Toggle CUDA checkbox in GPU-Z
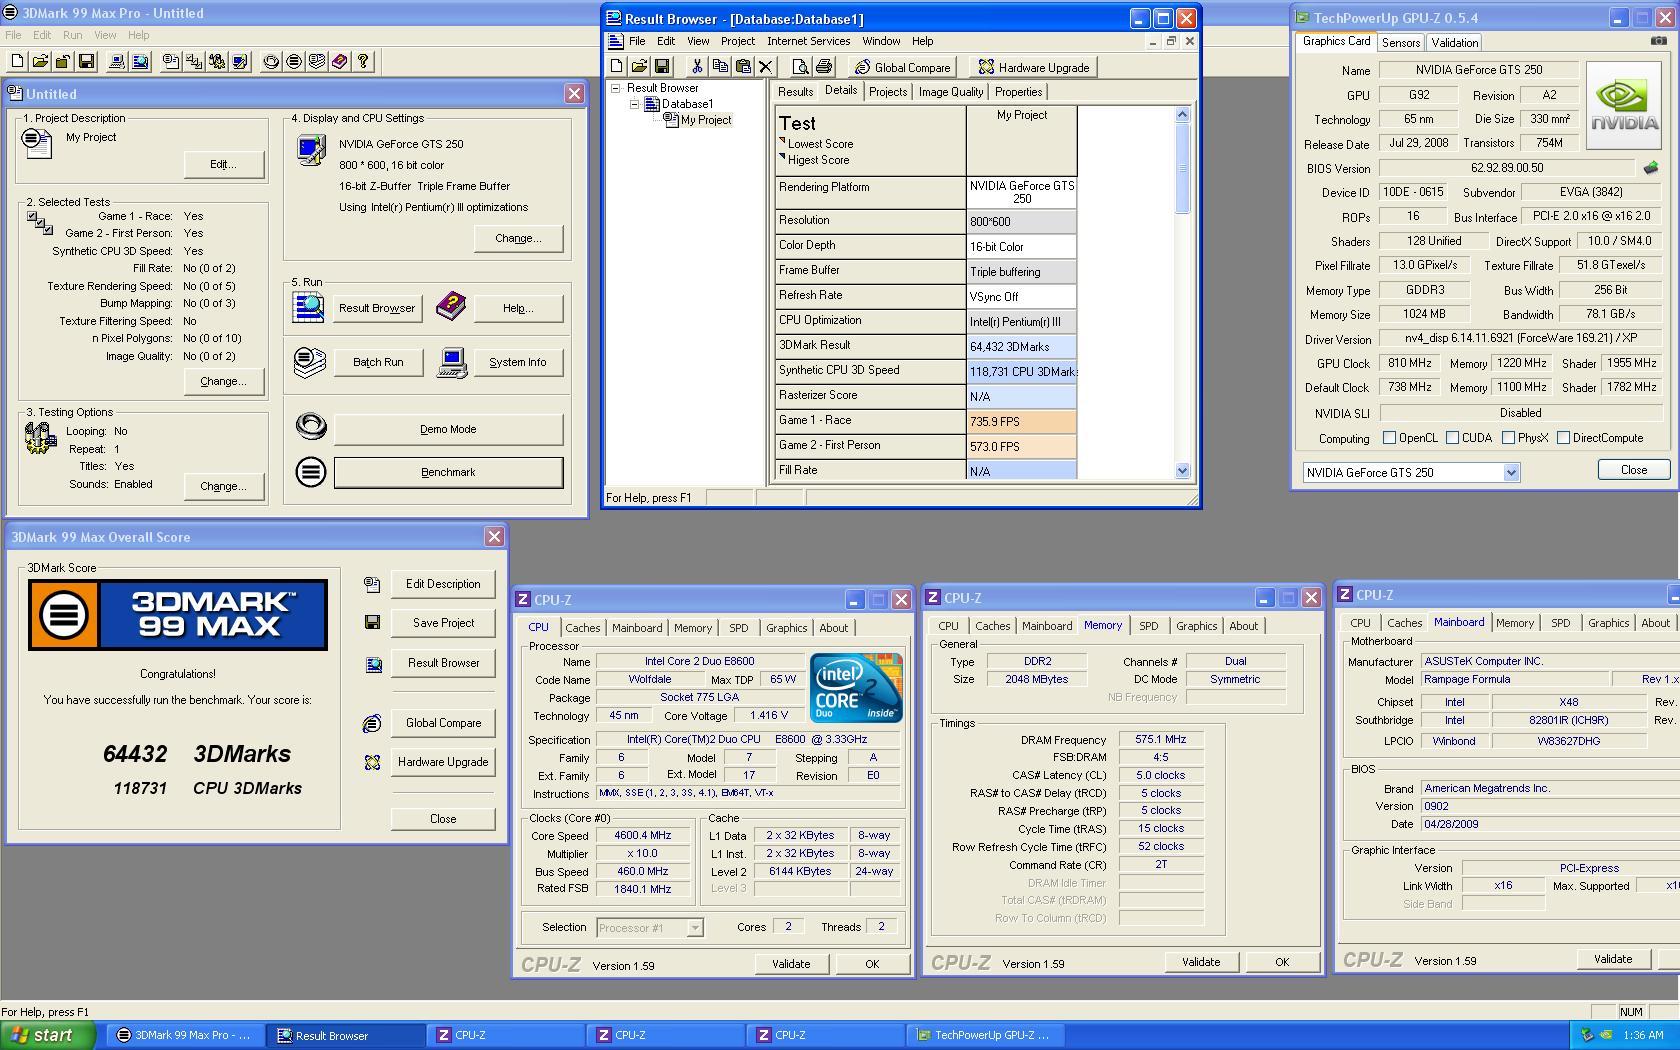The image size is (1680, 1050). (1452, 438)
